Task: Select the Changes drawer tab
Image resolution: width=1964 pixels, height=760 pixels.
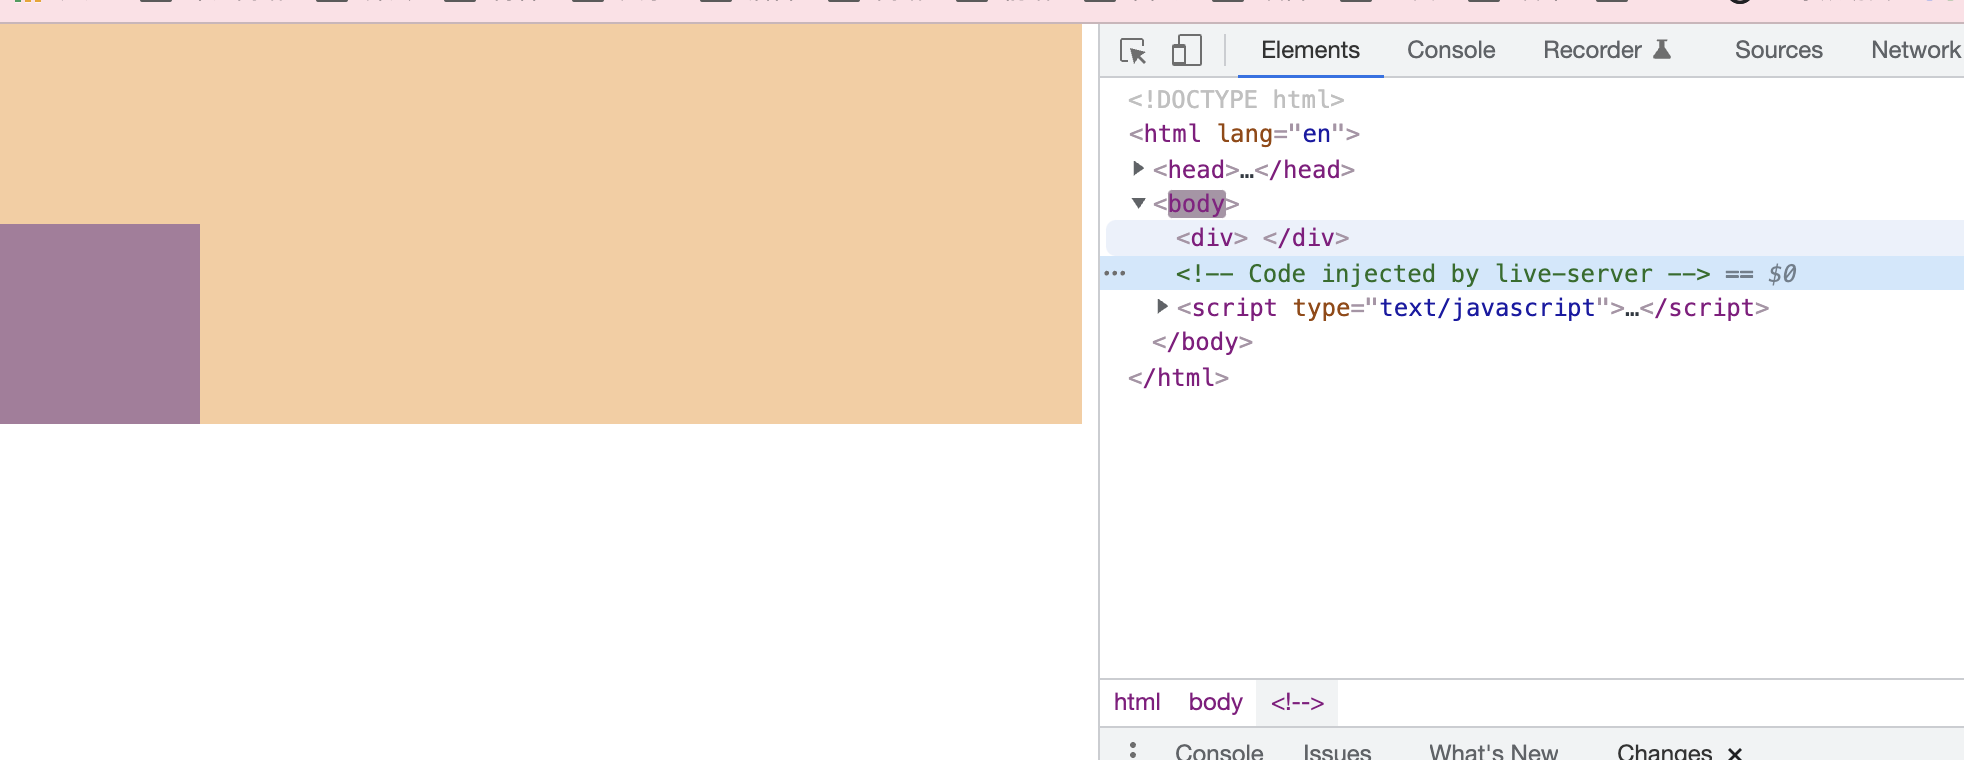Action: tap(1664, 751)
